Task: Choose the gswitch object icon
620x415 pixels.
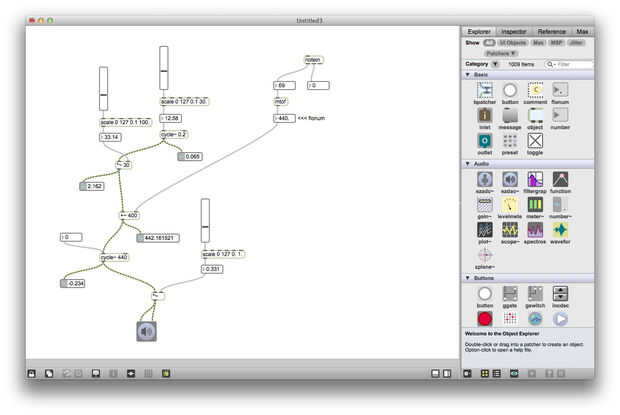Action: click(x=535, y=294)
